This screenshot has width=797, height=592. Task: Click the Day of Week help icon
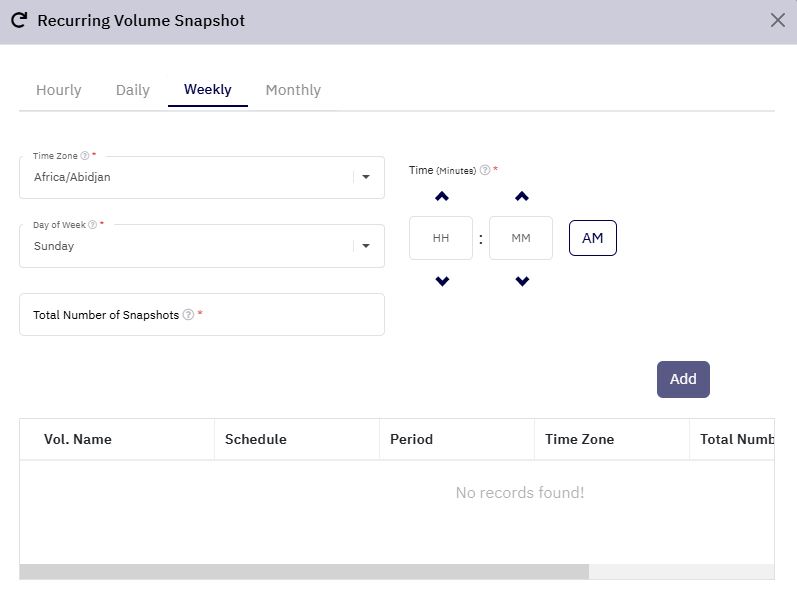point(93,225)
